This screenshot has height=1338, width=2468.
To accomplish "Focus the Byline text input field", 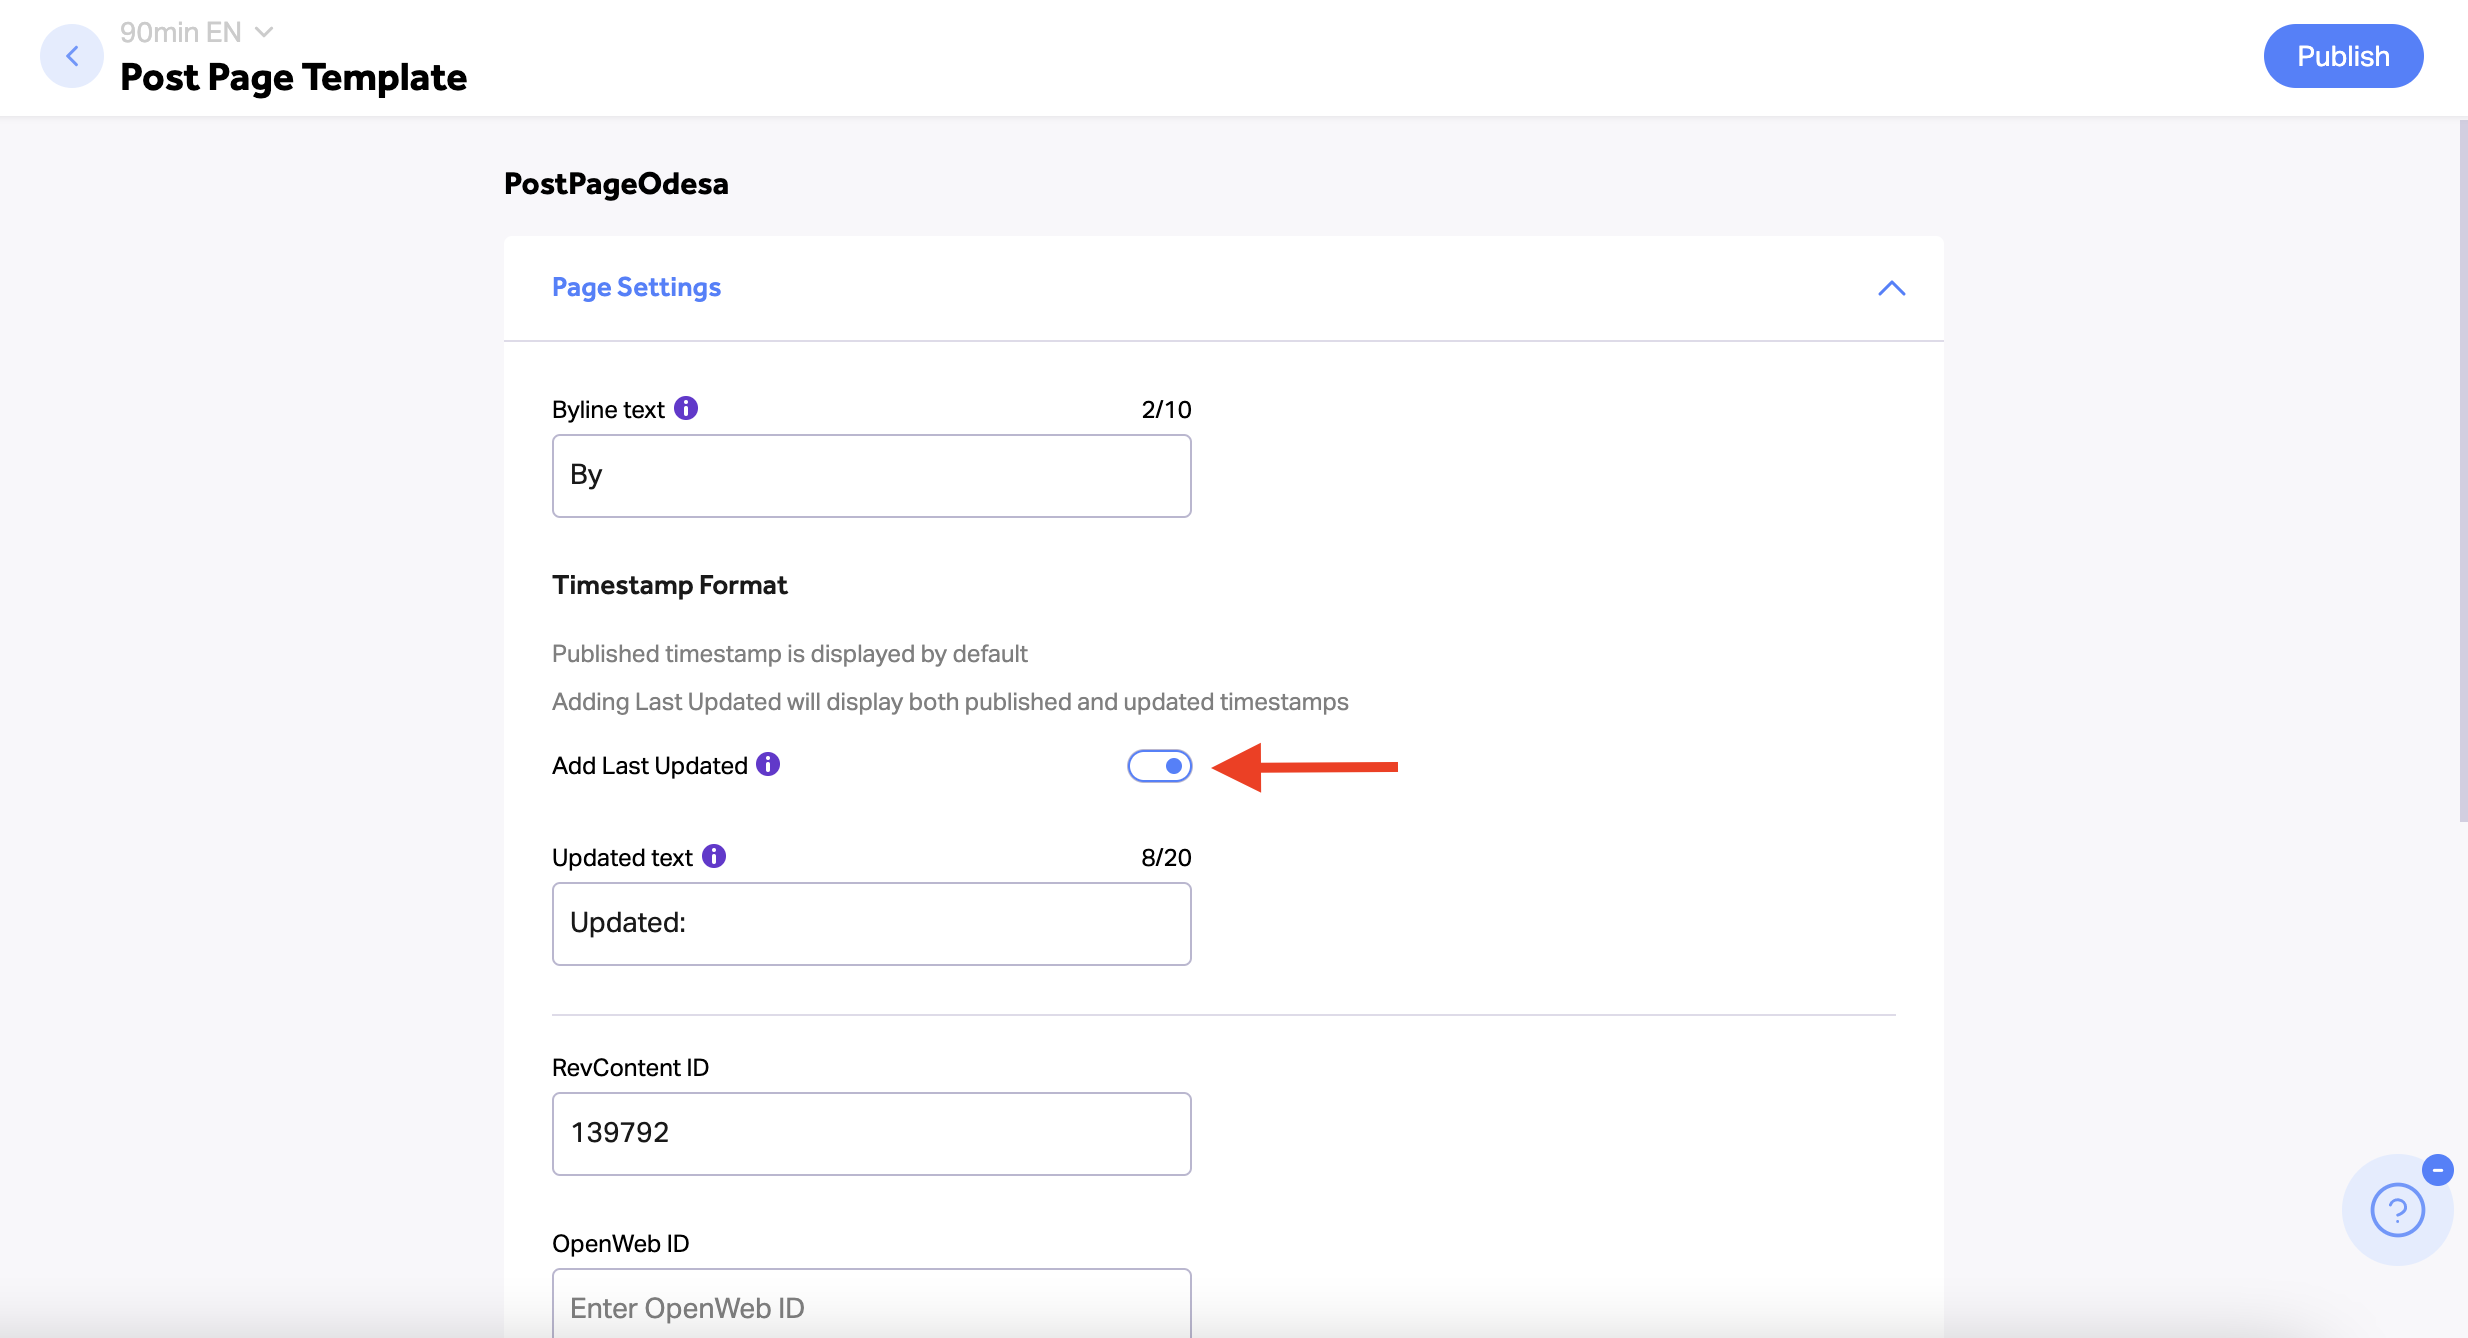I will click(872, 476).
